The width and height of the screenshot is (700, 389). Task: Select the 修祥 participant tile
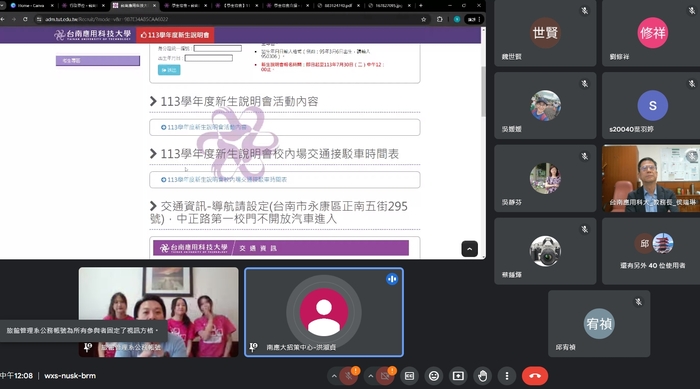pyautogui.click(x=651, y=33)
